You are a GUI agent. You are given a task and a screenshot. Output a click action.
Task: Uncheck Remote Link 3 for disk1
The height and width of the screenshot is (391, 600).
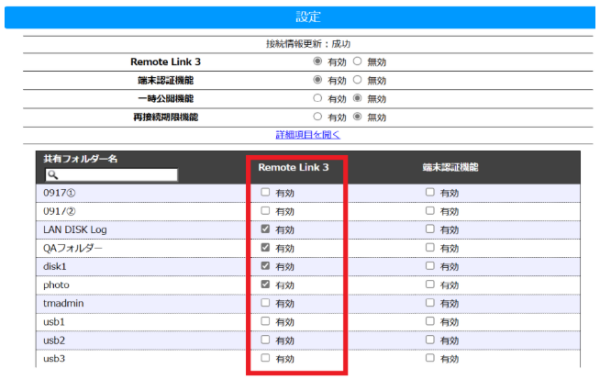(x=265, y=266)
